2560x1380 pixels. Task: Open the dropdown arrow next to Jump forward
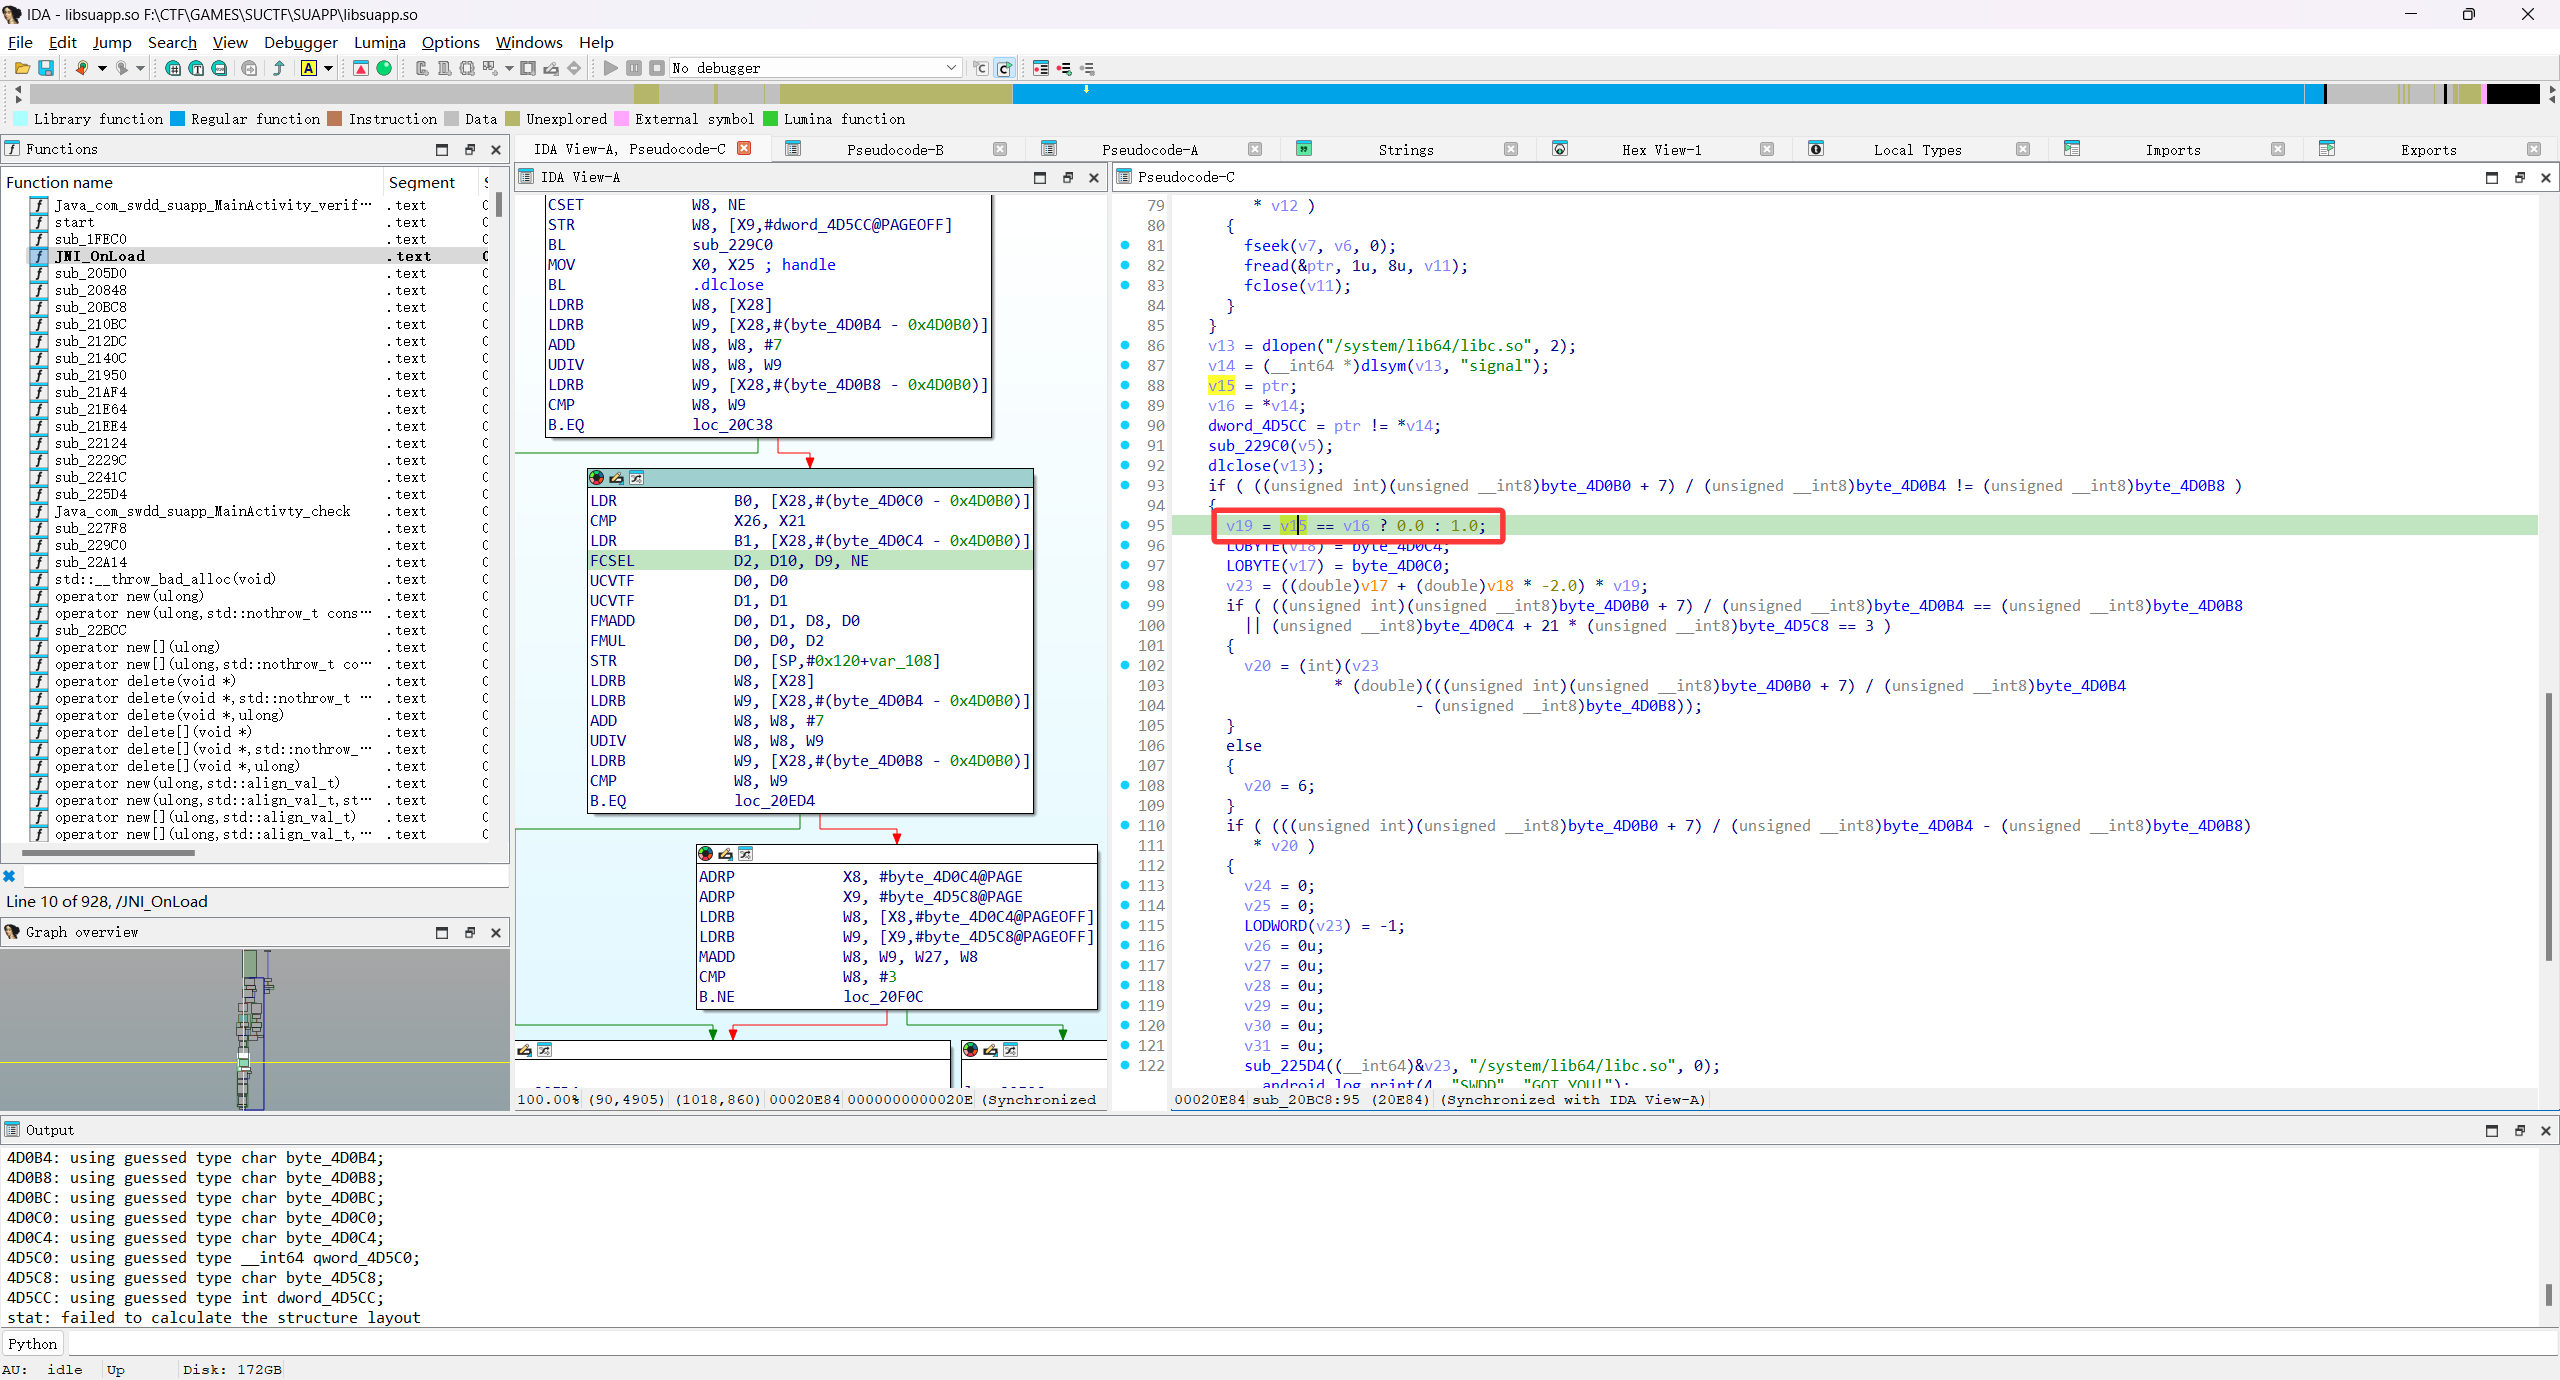coord(140,68)
